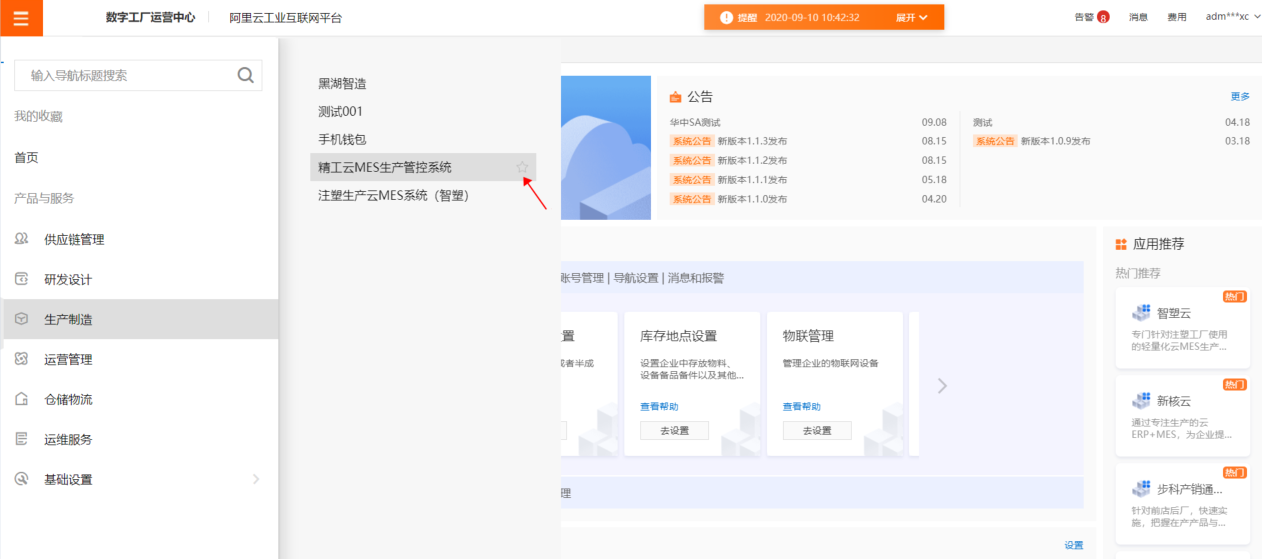Select 运营管理 menu item
The image size is (1262, 559).
(x=139, y=359)
